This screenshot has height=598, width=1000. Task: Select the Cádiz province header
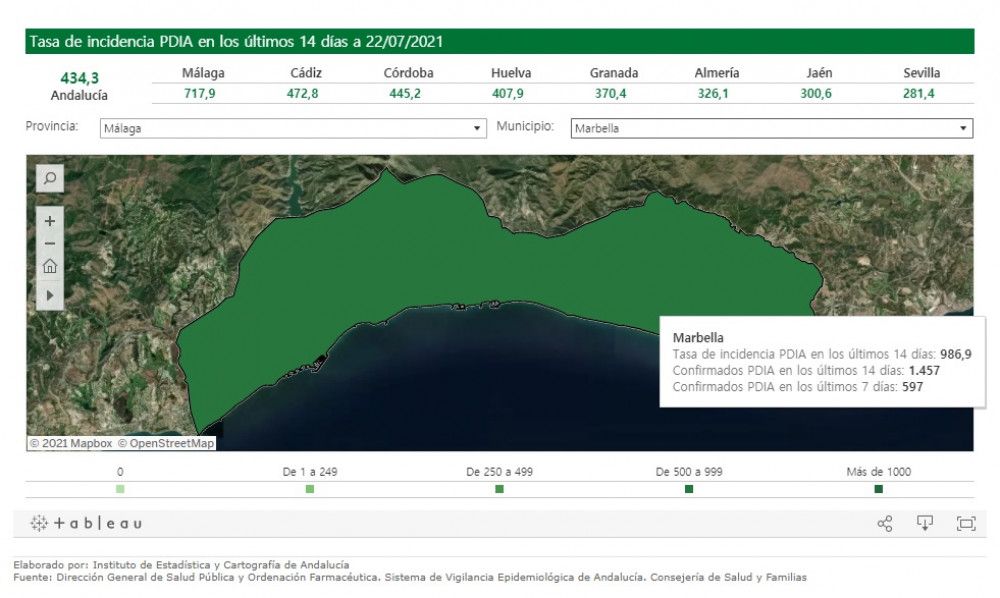tap(305, 73)
